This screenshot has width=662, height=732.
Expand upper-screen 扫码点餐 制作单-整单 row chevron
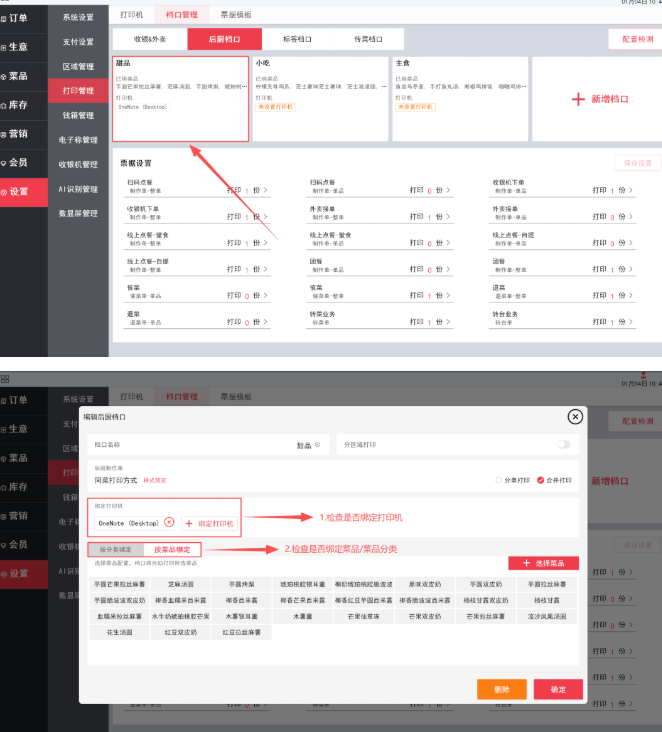click(266, 190)
